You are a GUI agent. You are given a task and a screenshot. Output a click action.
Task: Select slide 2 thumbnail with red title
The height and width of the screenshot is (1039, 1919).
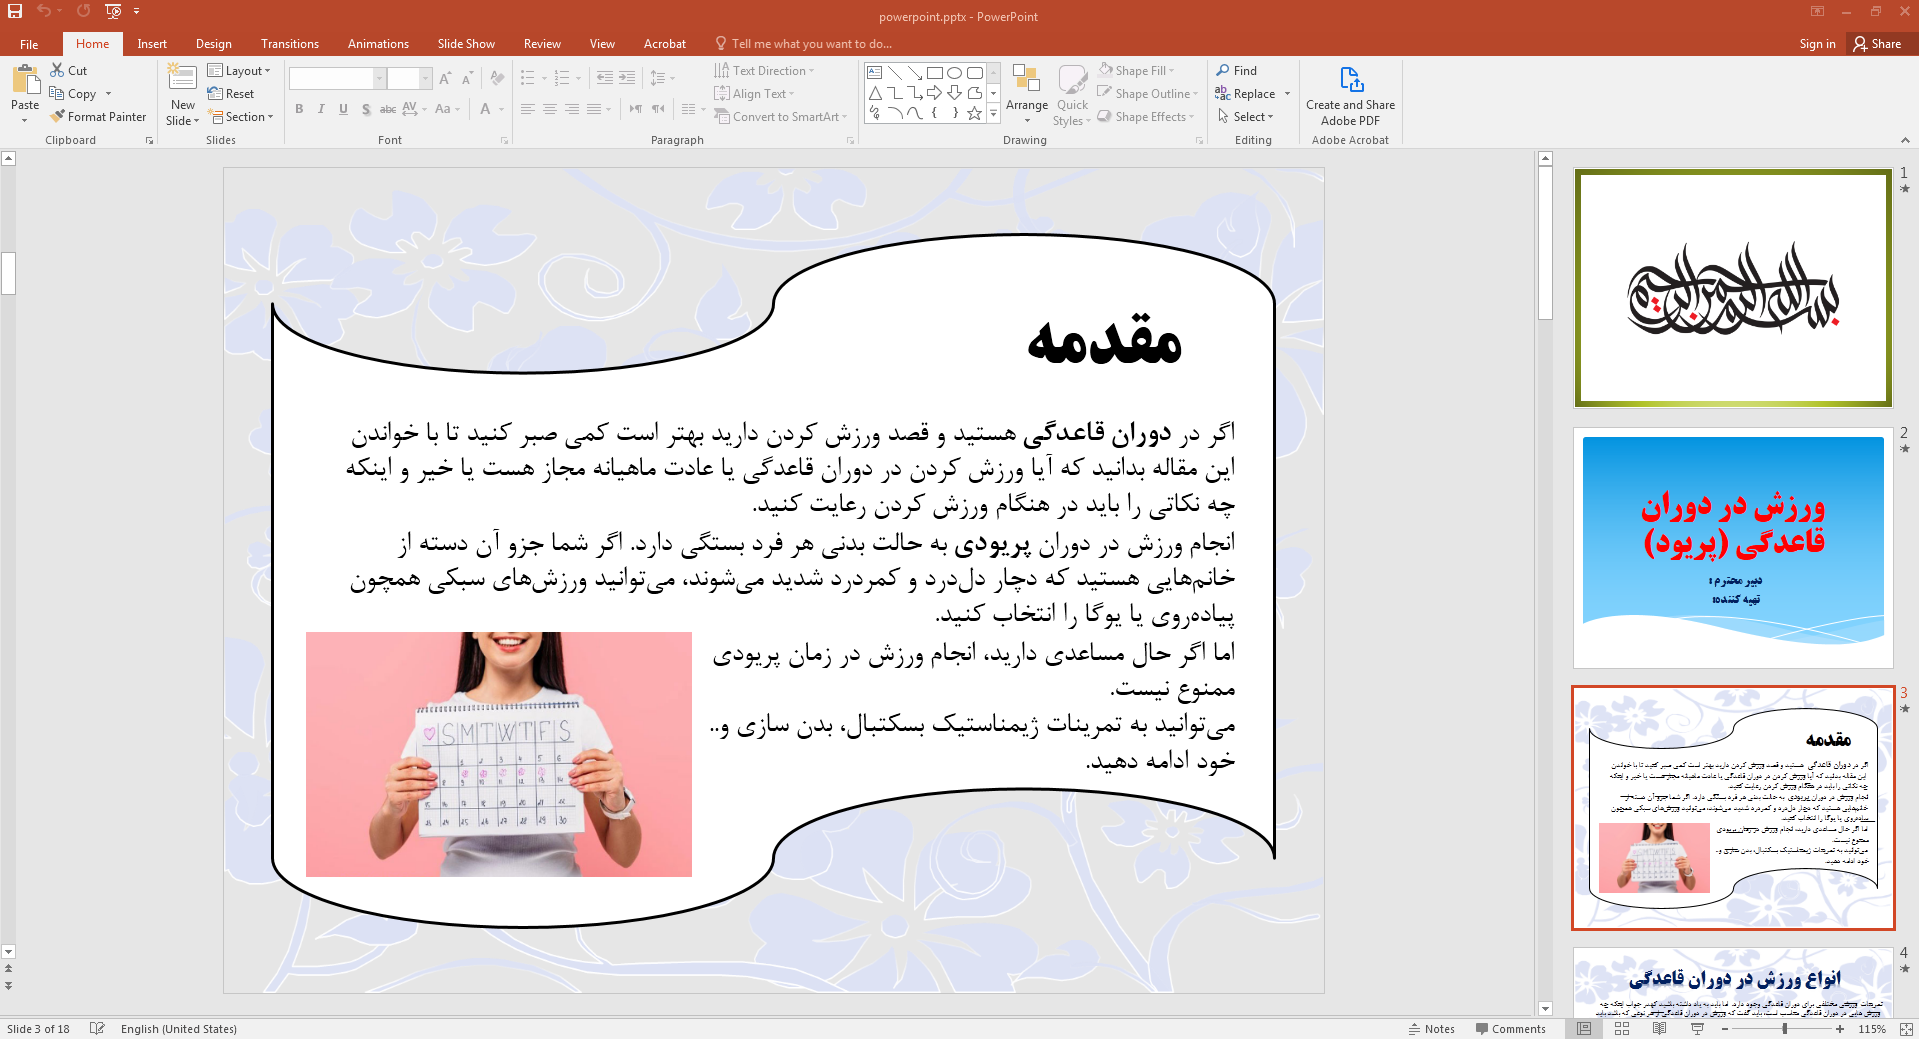(1732, 548)
